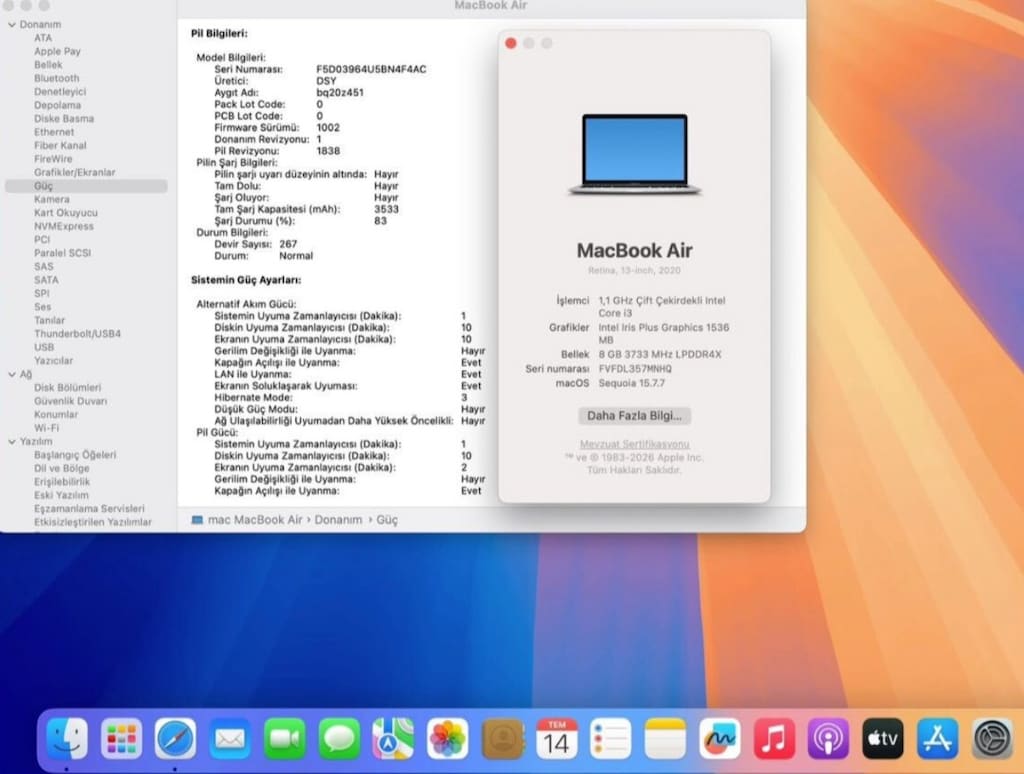Select Wi-Fi in the sidebar
Image resolution: width=1024 pixels, height=774 pixels.
click(46, 428)
